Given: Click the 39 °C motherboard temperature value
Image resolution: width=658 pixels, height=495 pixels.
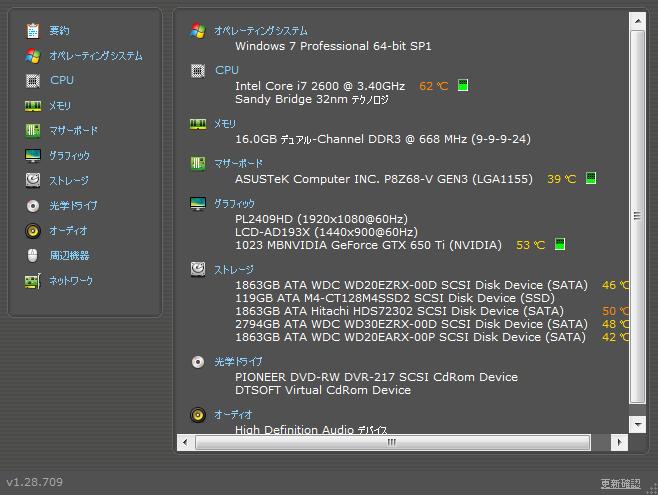Looking at the screenshot, I should [561, 179].
